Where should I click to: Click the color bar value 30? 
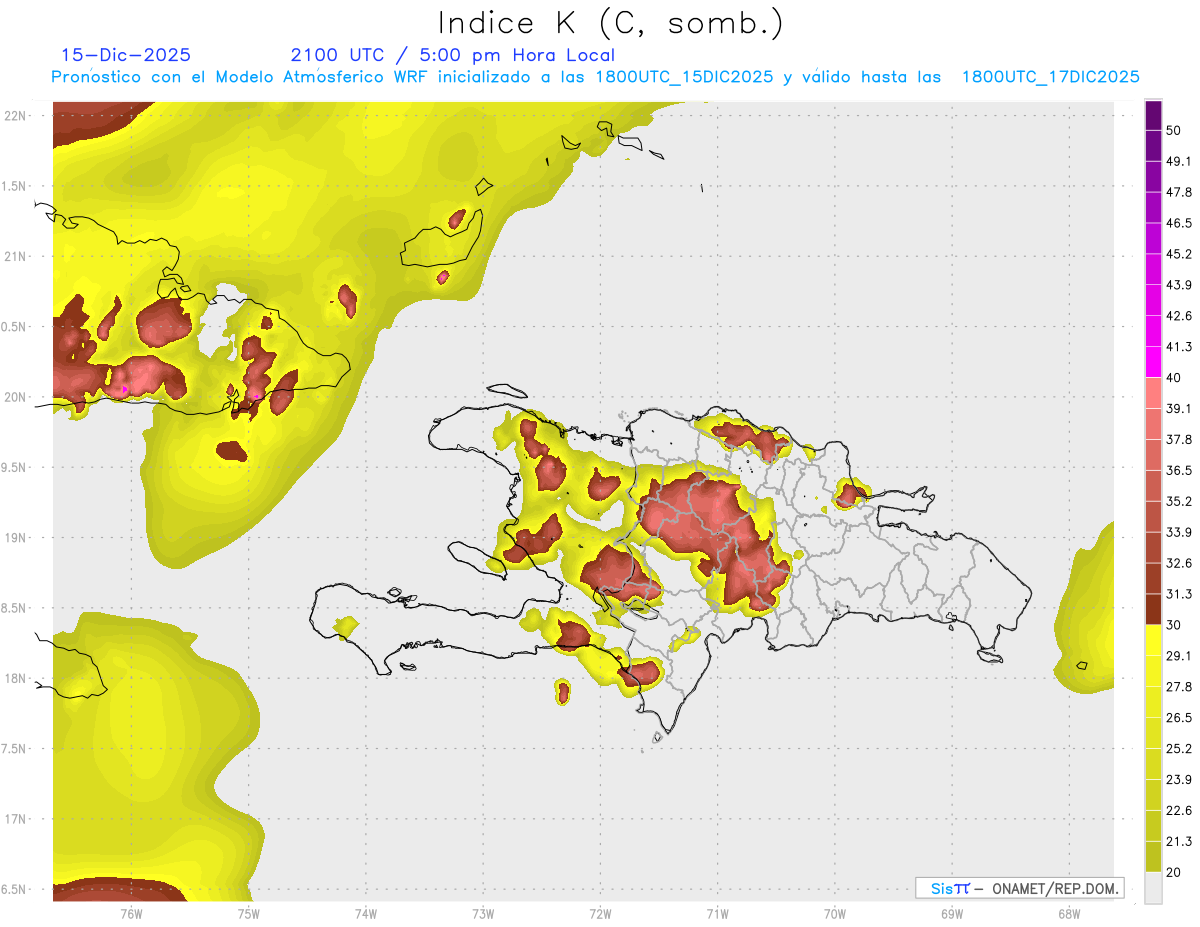[x=1175, y=625]
